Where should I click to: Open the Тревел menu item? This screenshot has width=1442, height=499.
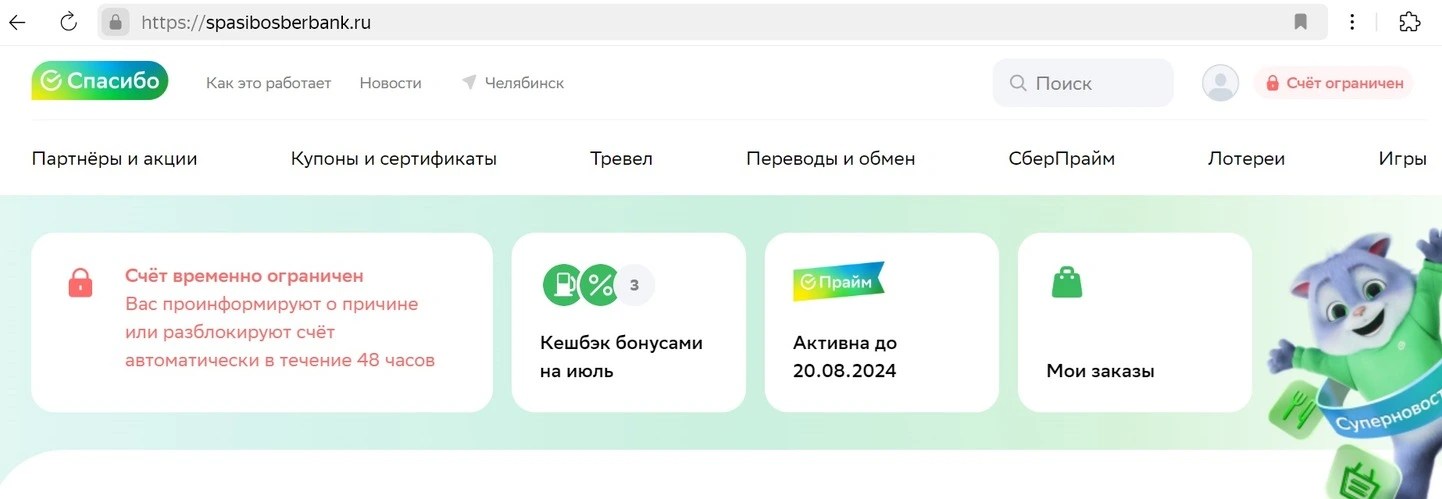point(621,158)
